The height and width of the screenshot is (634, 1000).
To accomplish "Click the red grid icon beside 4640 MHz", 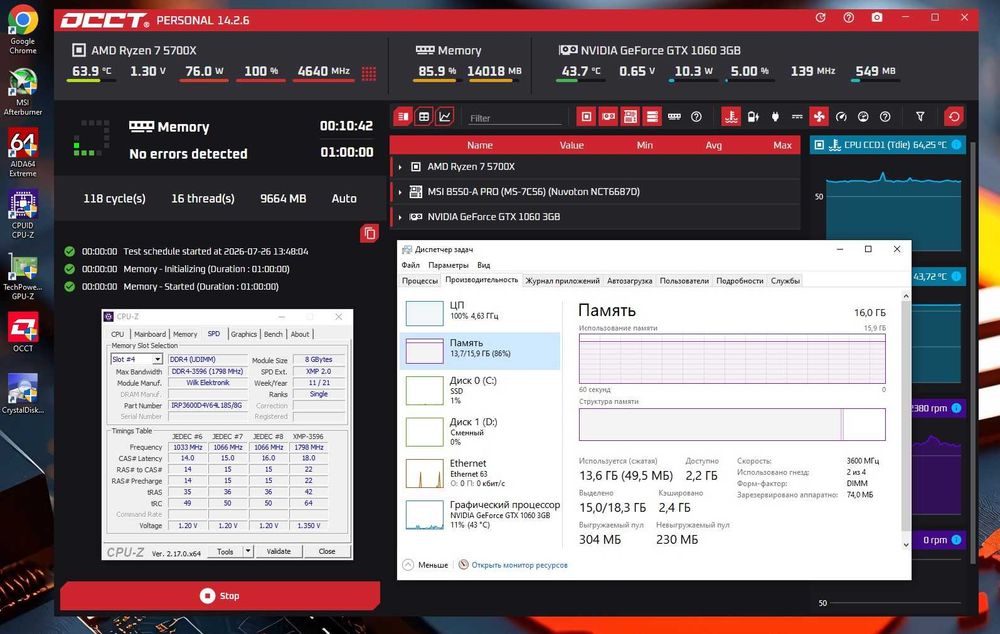I will tap(369, 73).
